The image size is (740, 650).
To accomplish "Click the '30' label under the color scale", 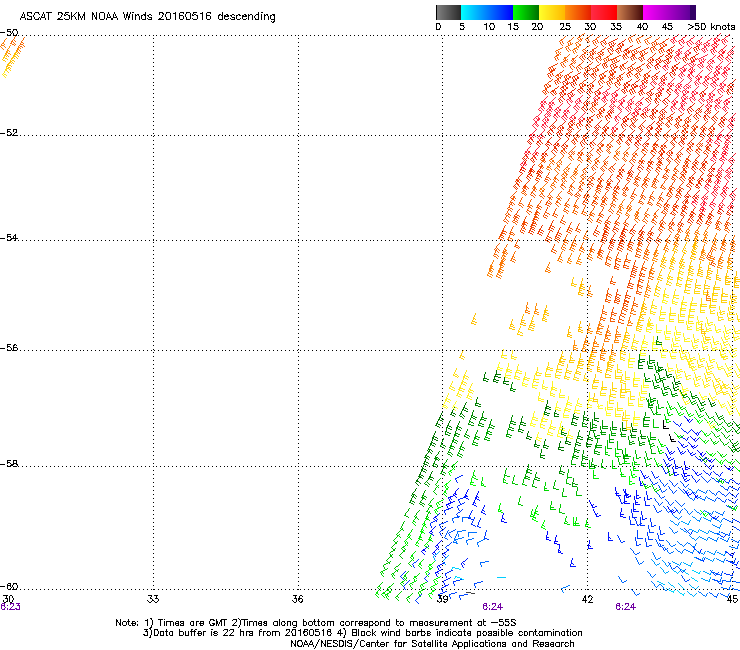I will tap(590, 27).
